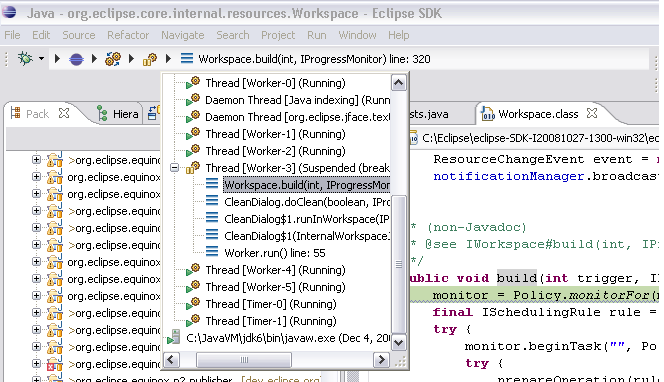Click the Workspace.class file icon on tab
The width and height of the screenshot is (664, 382).
(487, 113)
